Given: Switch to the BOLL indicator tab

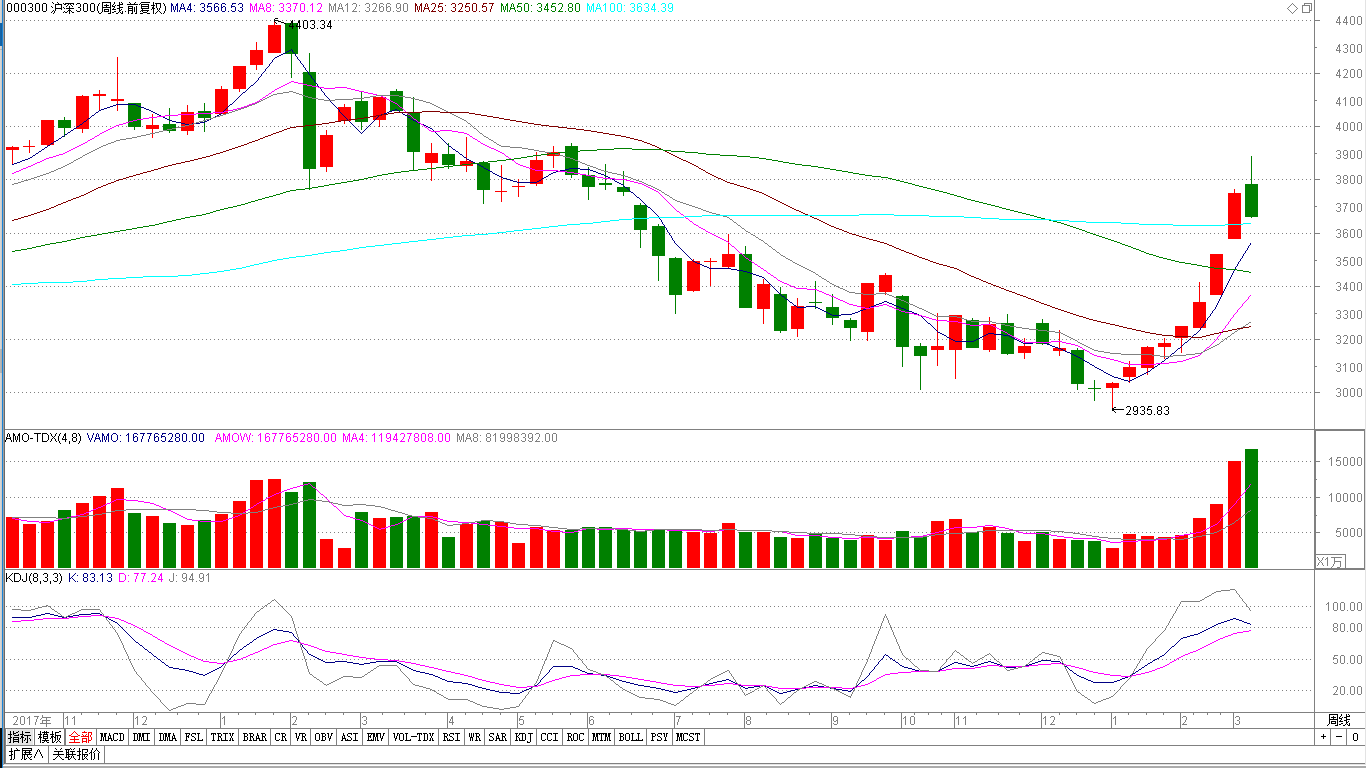Looking at the screenshot, I should [x=630, y=737].
